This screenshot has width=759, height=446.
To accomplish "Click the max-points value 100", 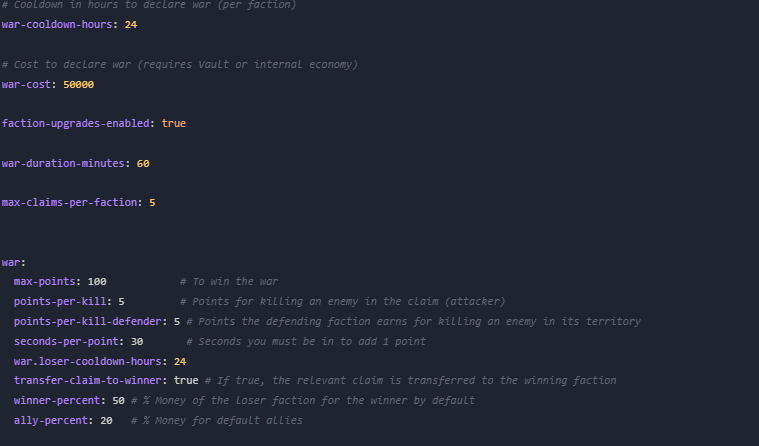I will pyautogui.click(x=97, y=282).
